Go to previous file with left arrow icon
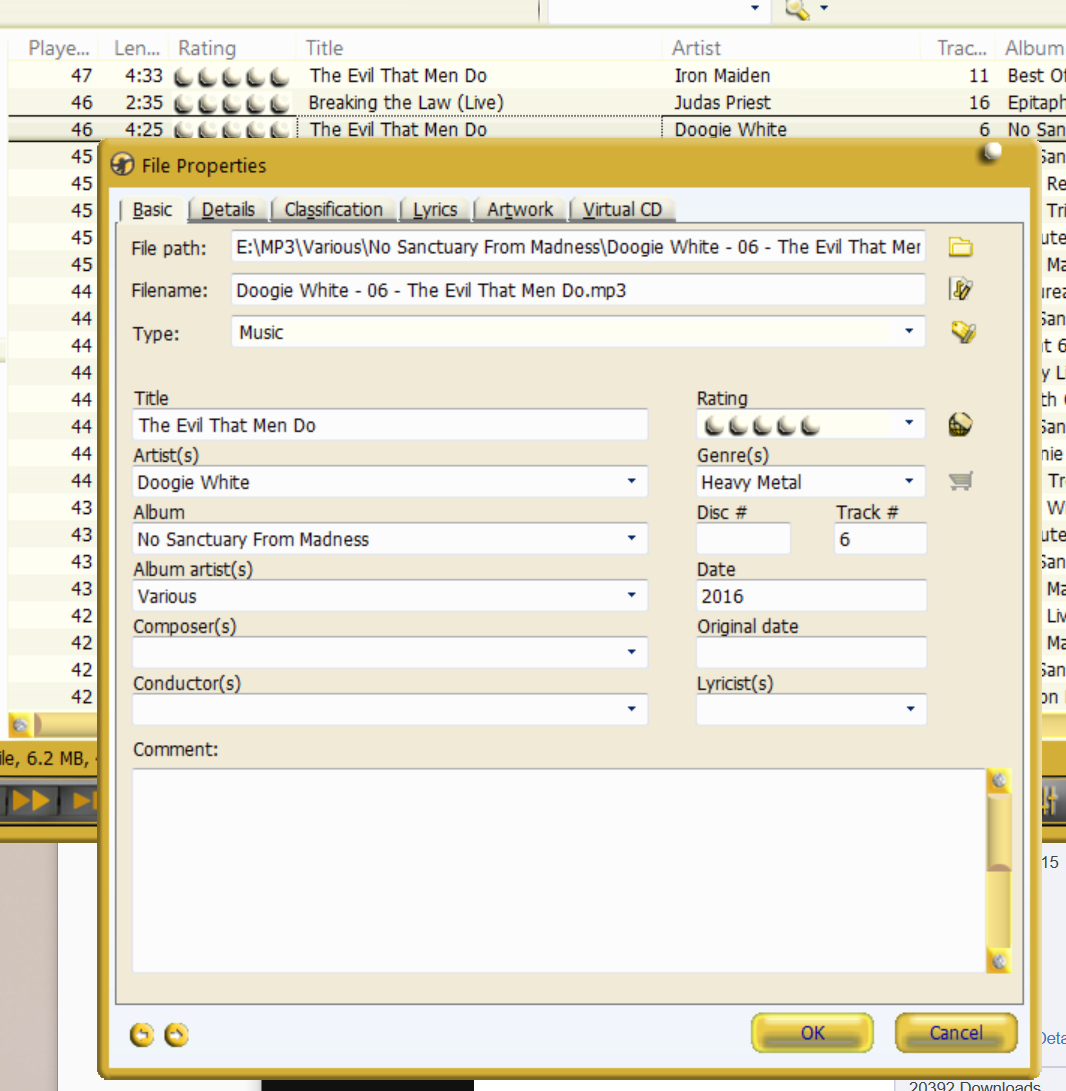 point(142,1035)
